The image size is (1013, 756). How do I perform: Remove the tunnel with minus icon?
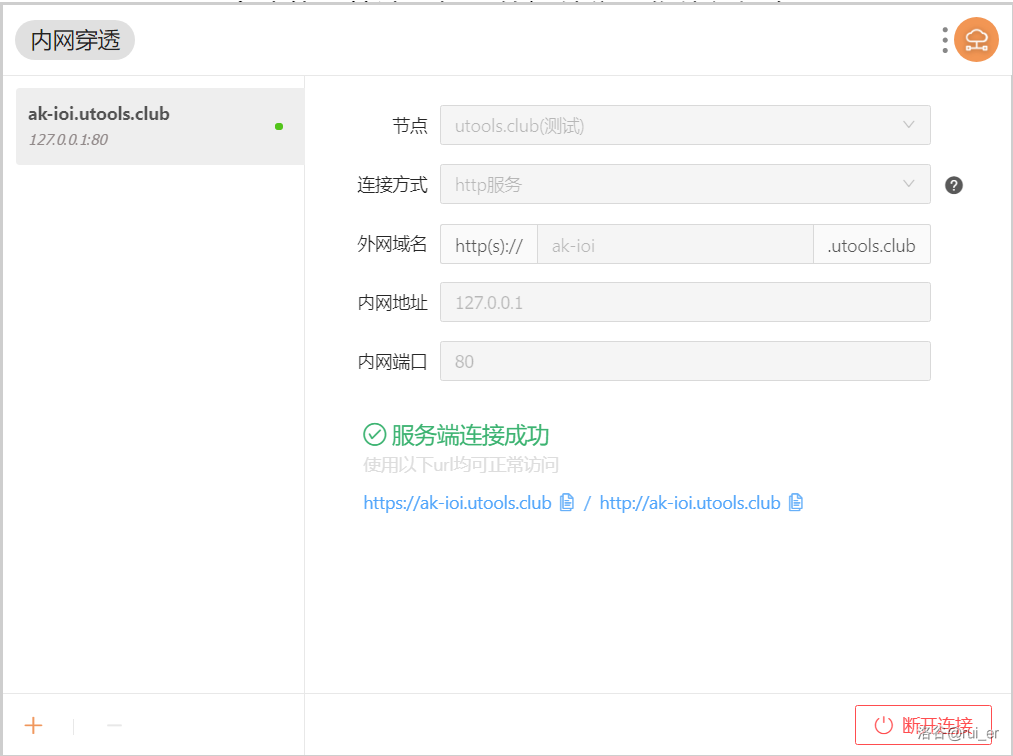114,725
